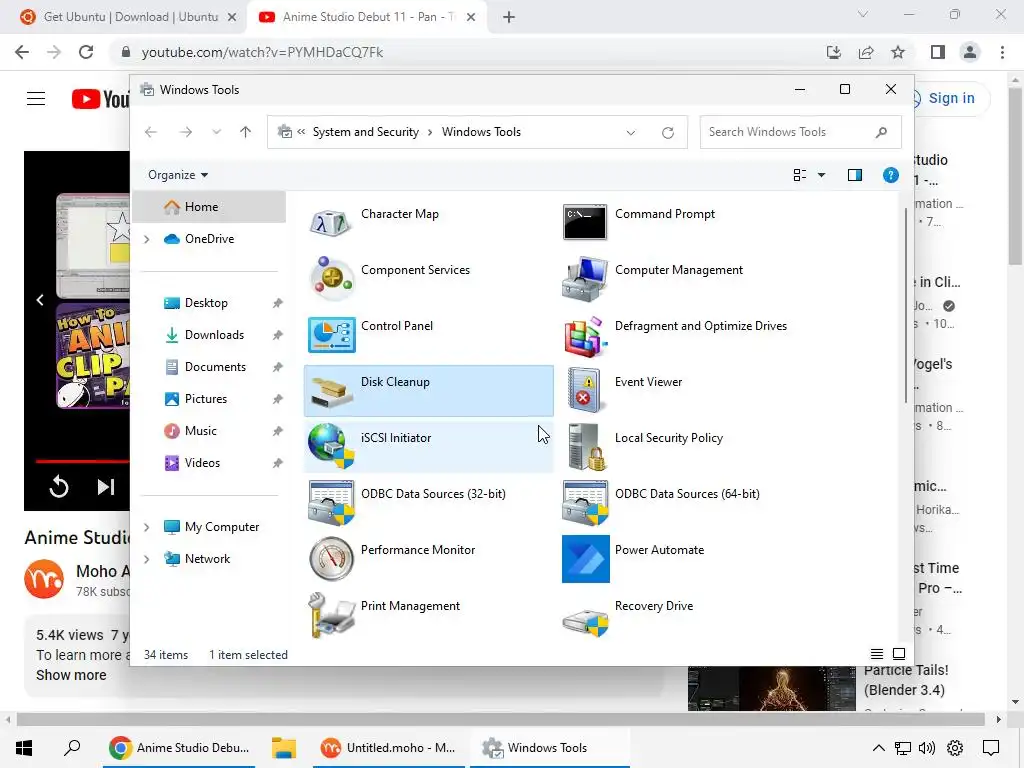The height and width of the screenshot is (768, 1024).
Task: Toggle the preview pane icon
Action: point(854,175)
